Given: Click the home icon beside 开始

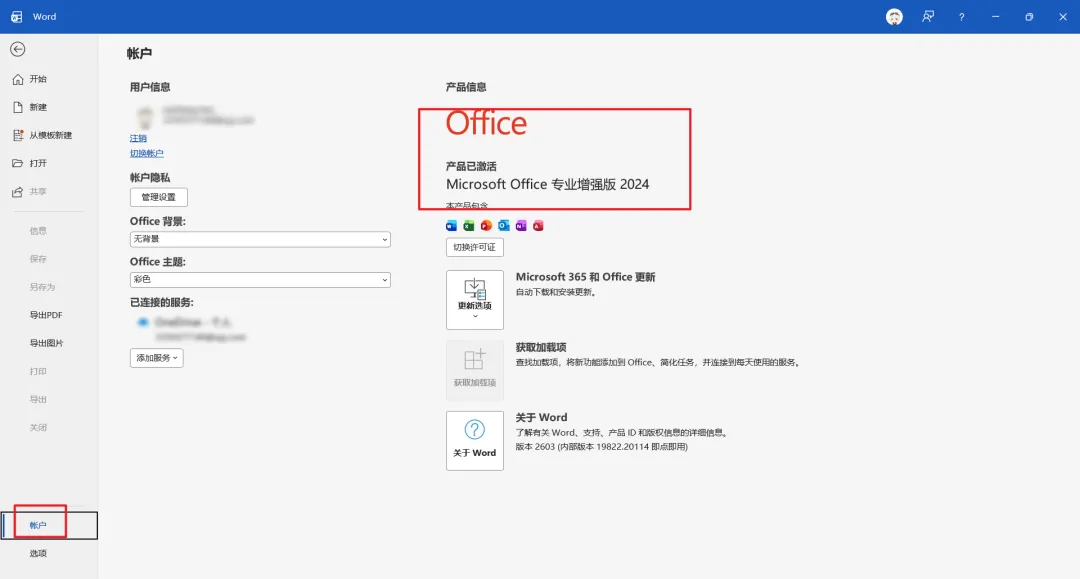Looking at the screenshot, I should tap(18, 79).
